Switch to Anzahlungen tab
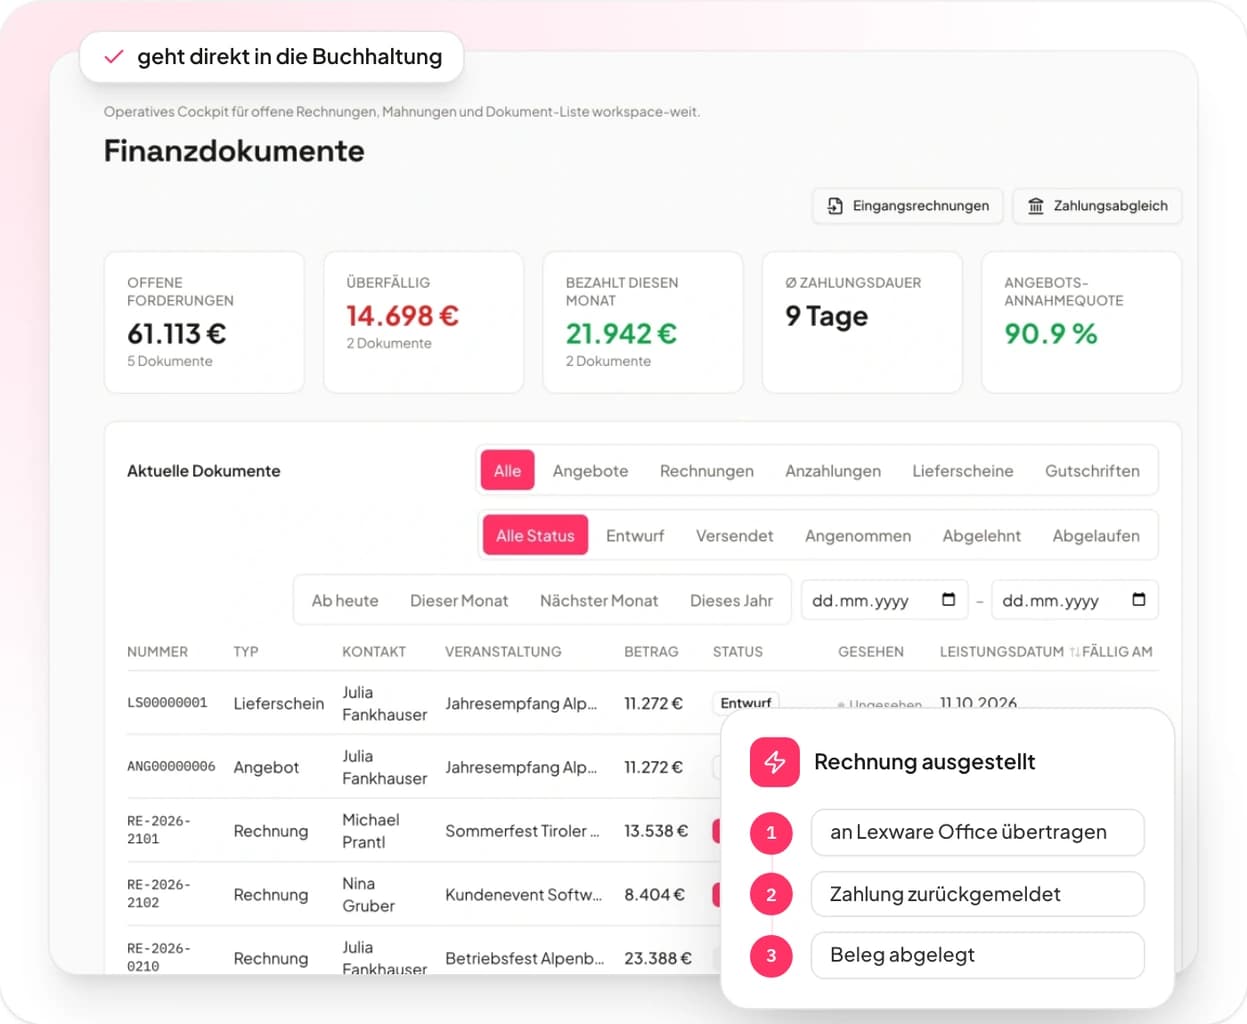 (833, 471)
